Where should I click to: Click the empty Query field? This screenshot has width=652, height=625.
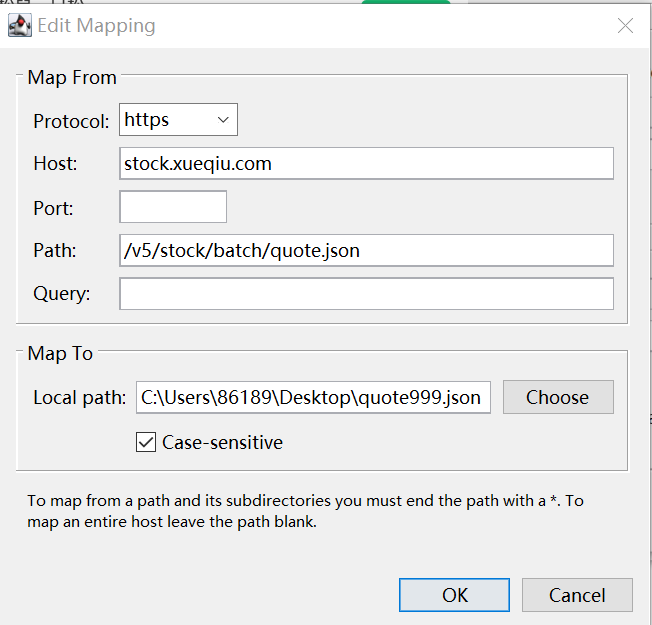click(366, 294)
